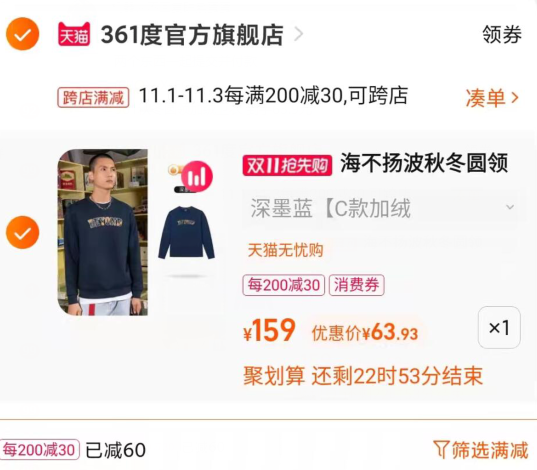Click the 消费券 coupon tag

coord(357,285)
